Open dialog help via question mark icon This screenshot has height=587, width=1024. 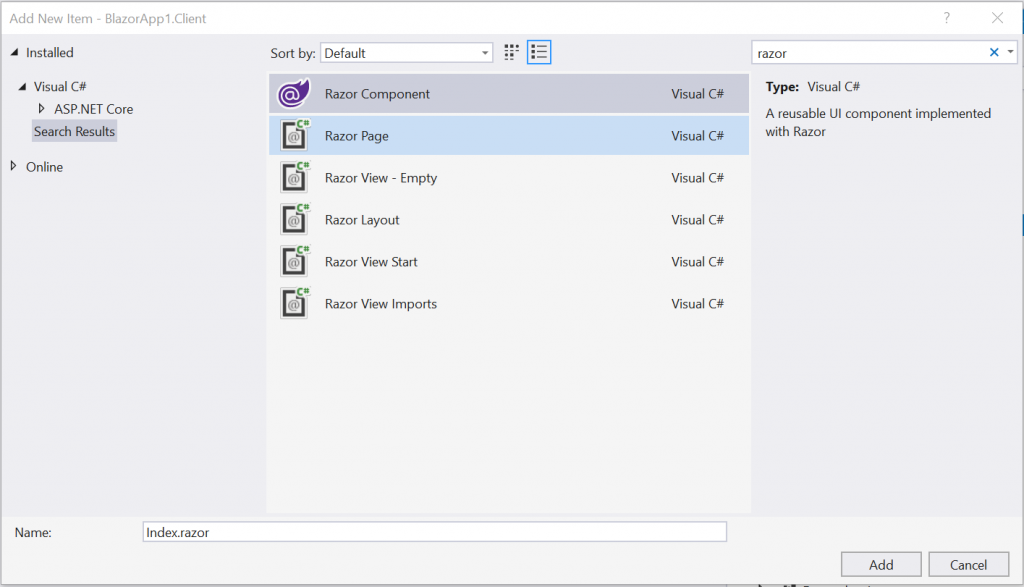(947, 18)
